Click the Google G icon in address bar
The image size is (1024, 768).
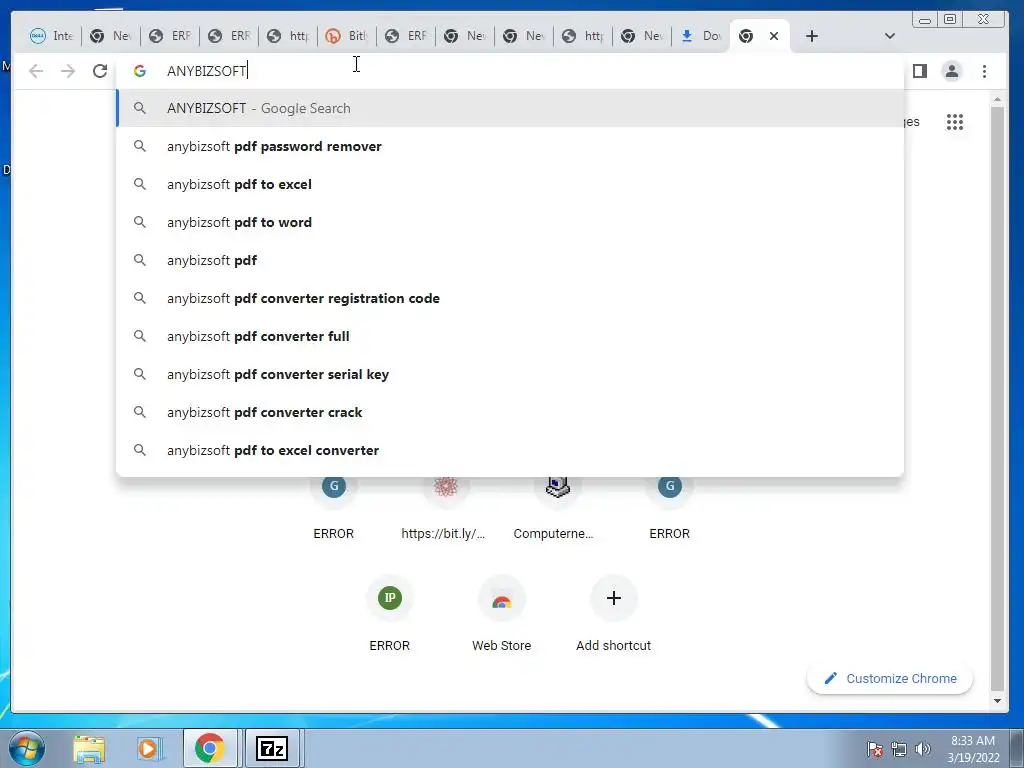(140, 71)
